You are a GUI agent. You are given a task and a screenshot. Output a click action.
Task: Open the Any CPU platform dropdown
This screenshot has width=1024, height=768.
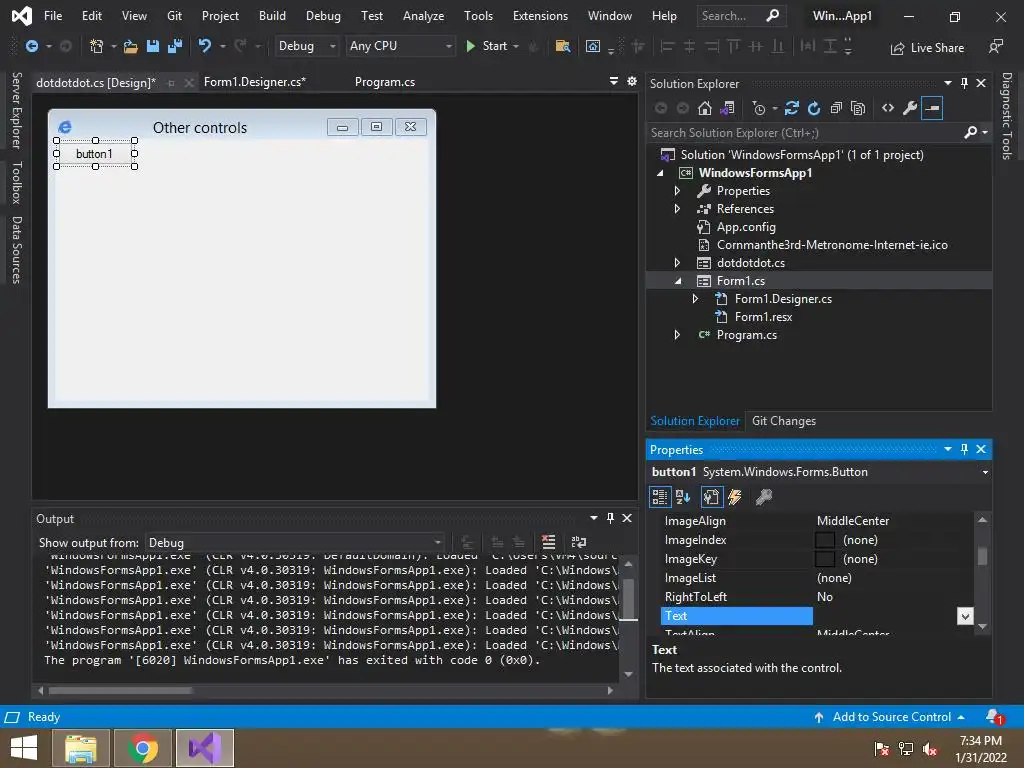coord(400,46)
